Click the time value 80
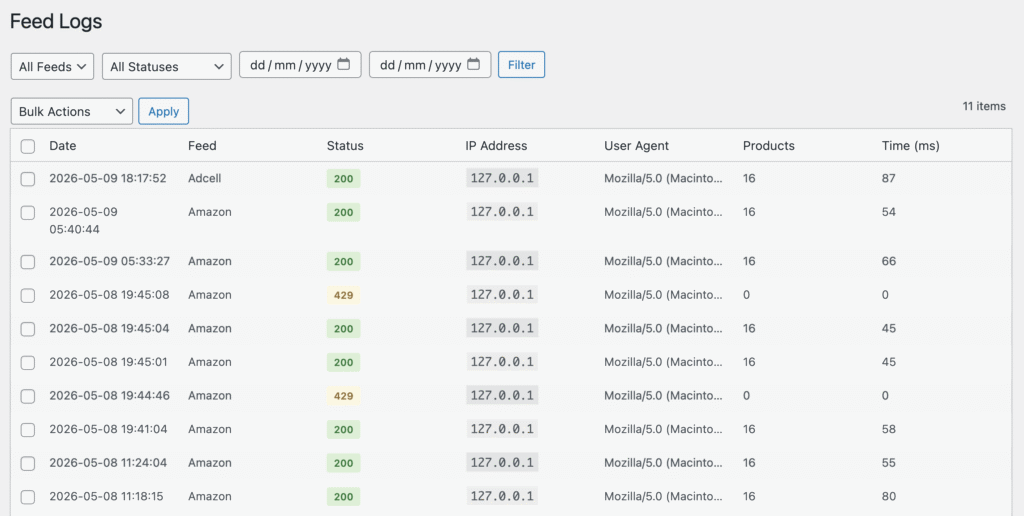Image resolution: width=1024 pixels, height=516 pixels. [888, 496]
